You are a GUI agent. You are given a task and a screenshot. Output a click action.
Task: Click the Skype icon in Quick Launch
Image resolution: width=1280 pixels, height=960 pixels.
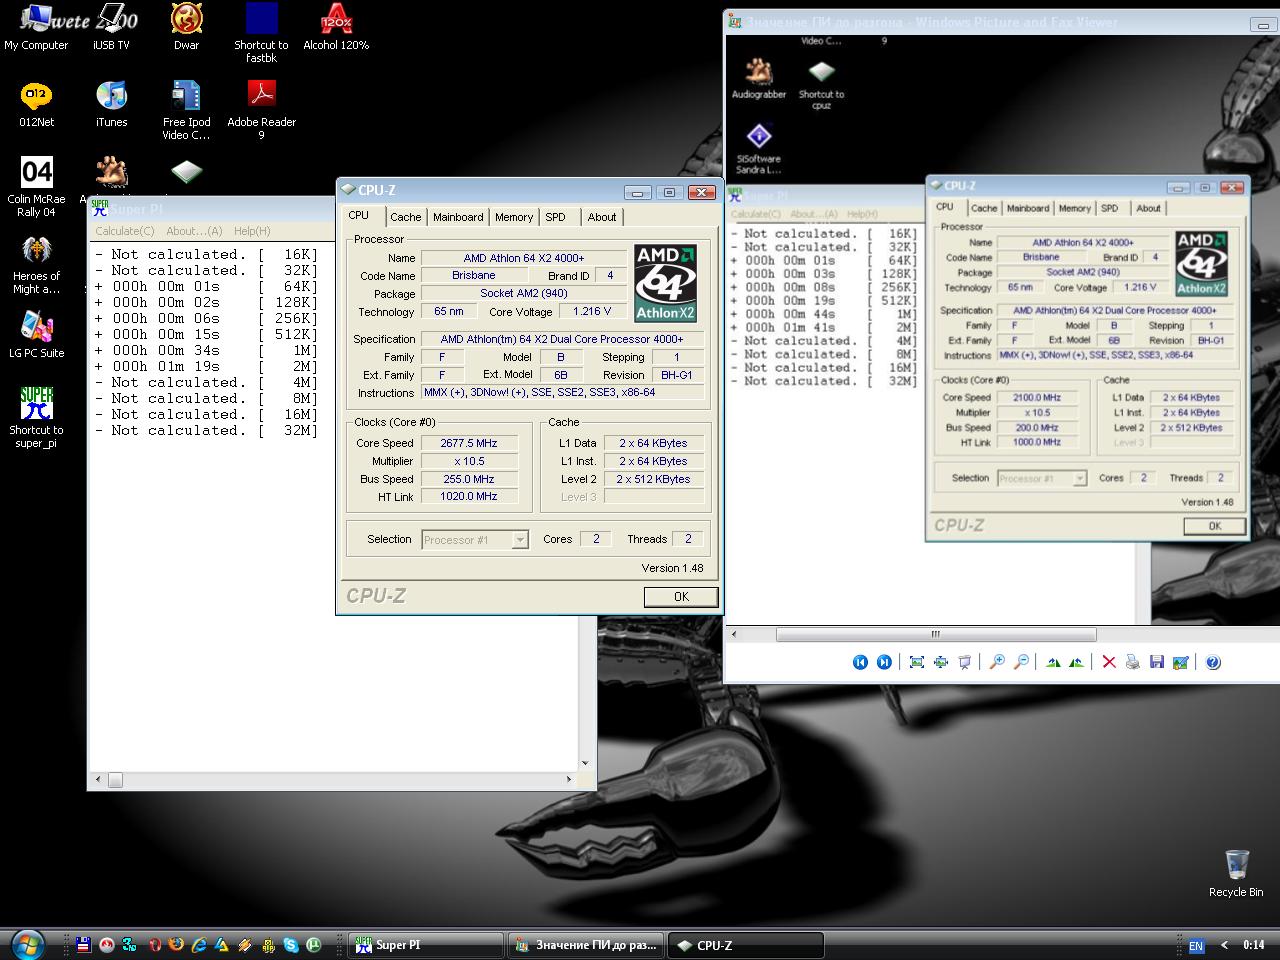pyautogui.click(x=290, y=945)
